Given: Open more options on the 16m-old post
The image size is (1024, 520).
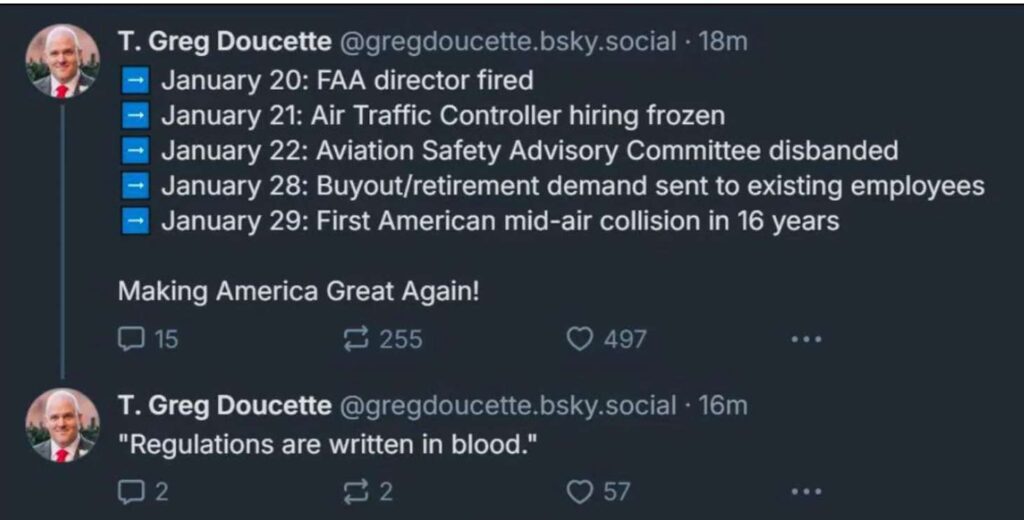Looking at the screenshot, I should (x=805, y=491).
